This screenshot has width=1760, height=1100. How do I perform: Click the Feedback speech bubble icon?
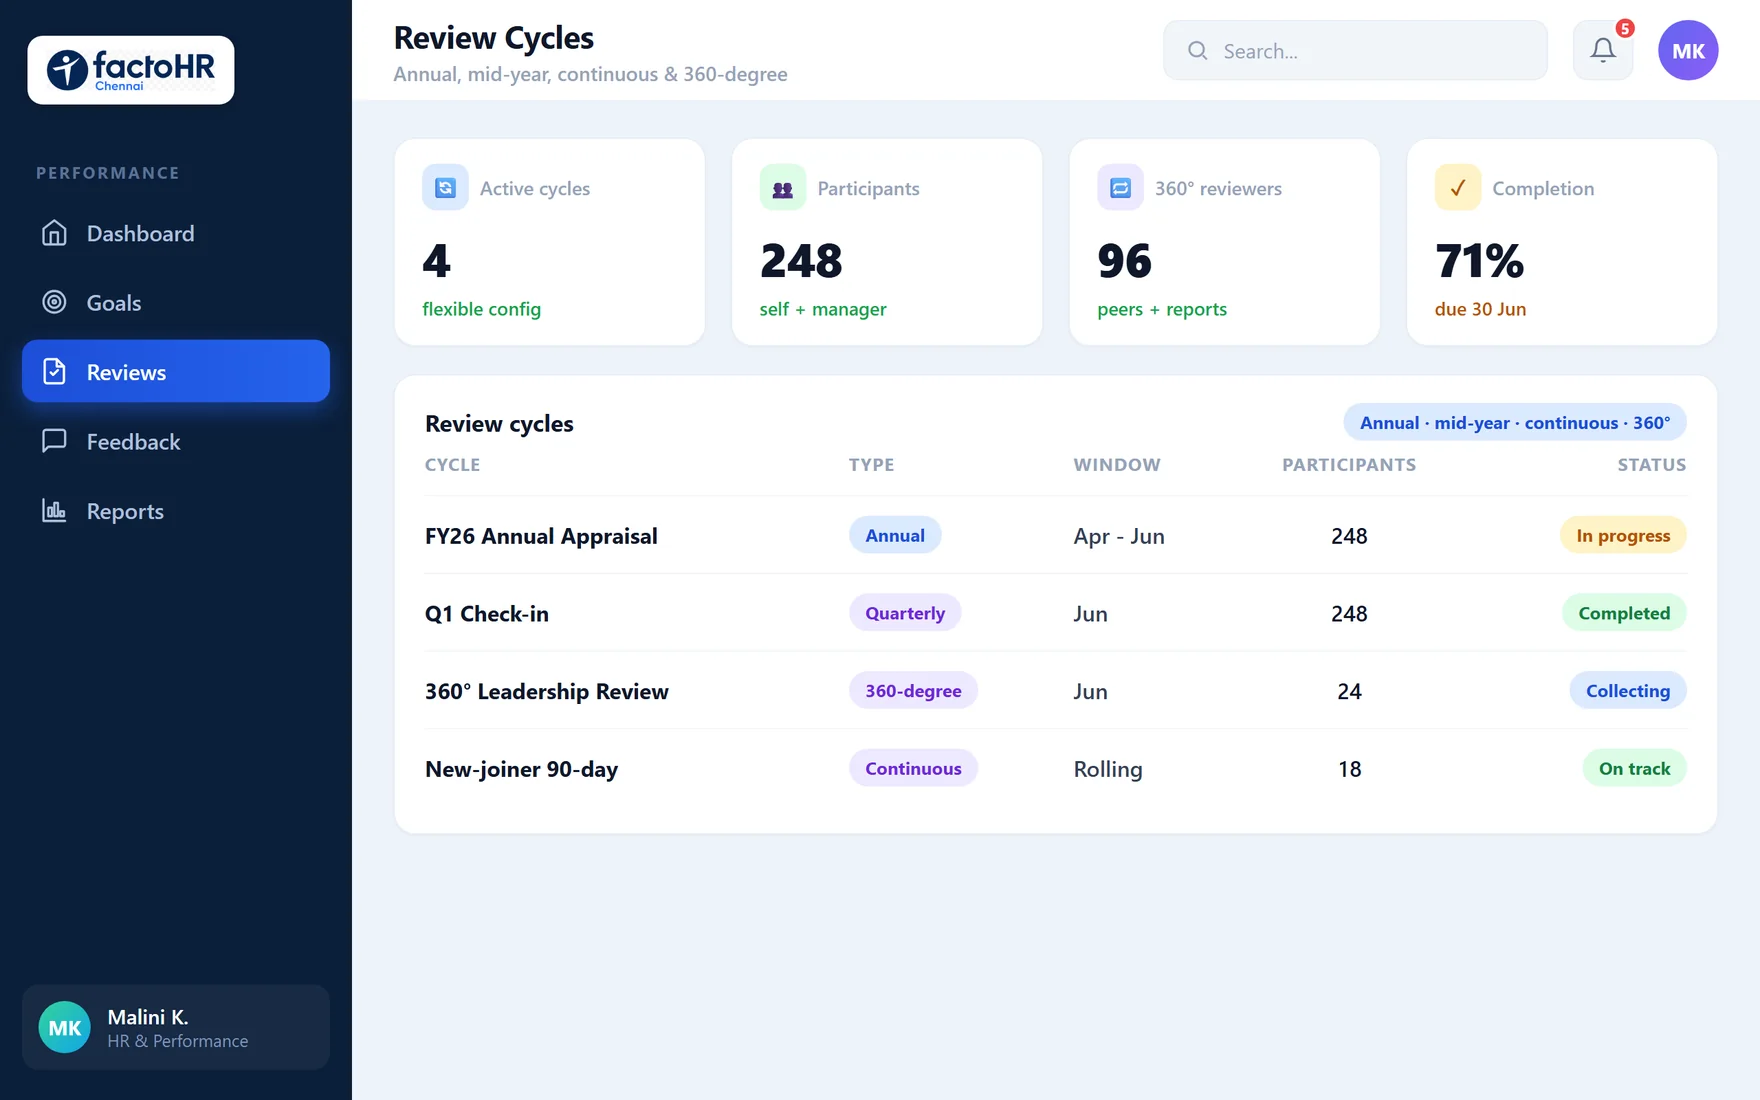pyautogui.click(x=54, y=441)
